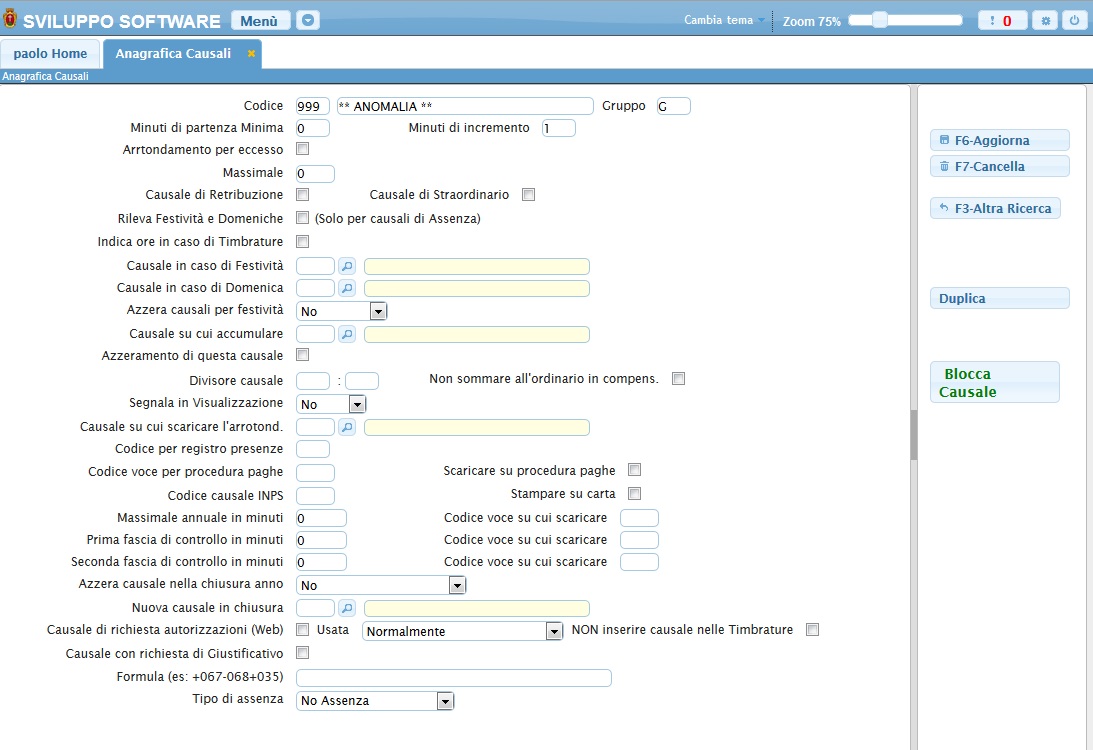Image resolution: width=1093 pixels, height=750 pixels.
Task: Click the F6-Aggiorna button
Action: click(x=999, y=141)
